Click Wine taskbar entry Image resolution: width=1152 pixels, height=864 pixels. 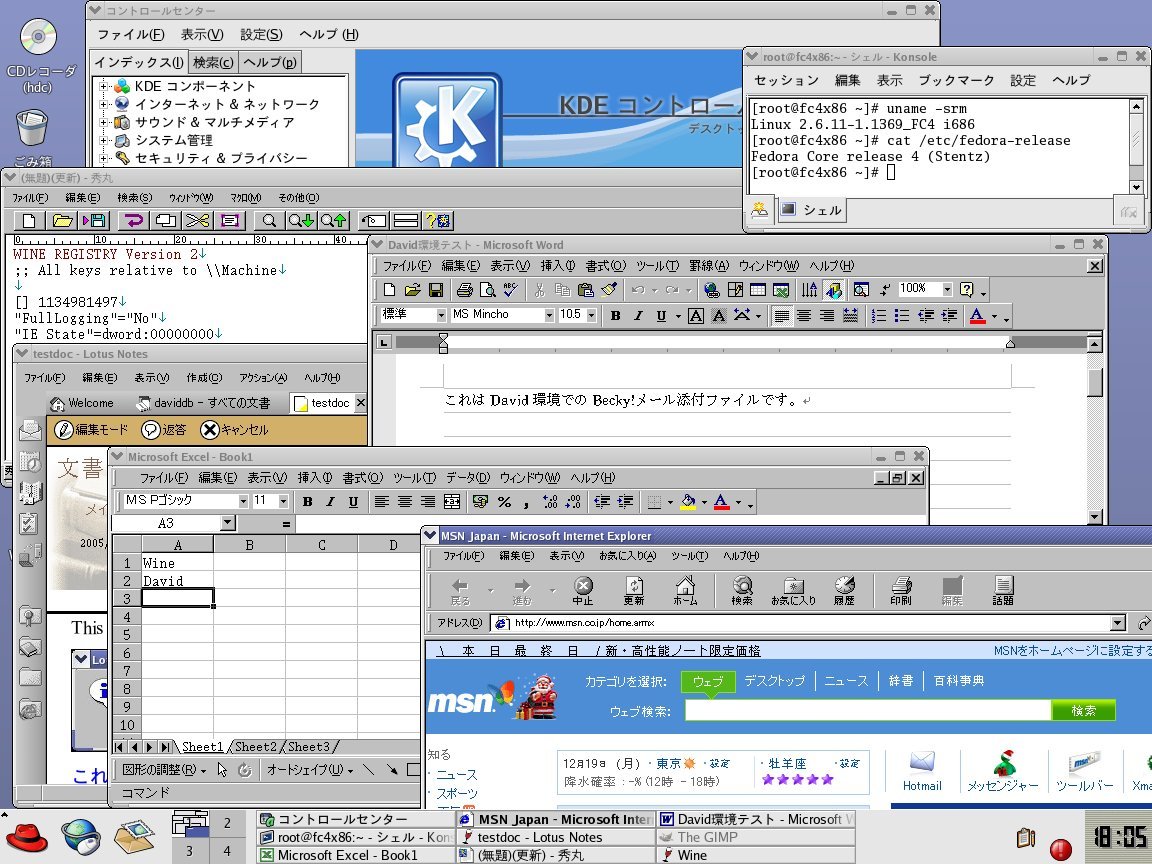coord(756,855)
